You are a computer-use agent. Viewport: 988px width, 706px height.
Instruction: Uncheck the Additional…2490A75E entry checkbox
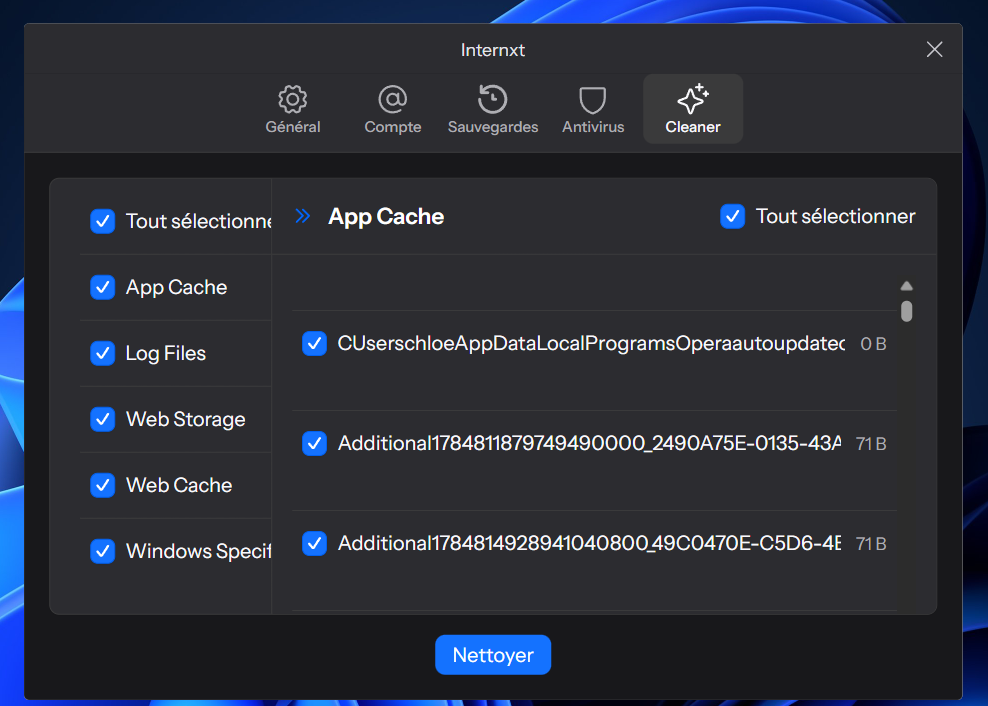[x=314, y=444]
